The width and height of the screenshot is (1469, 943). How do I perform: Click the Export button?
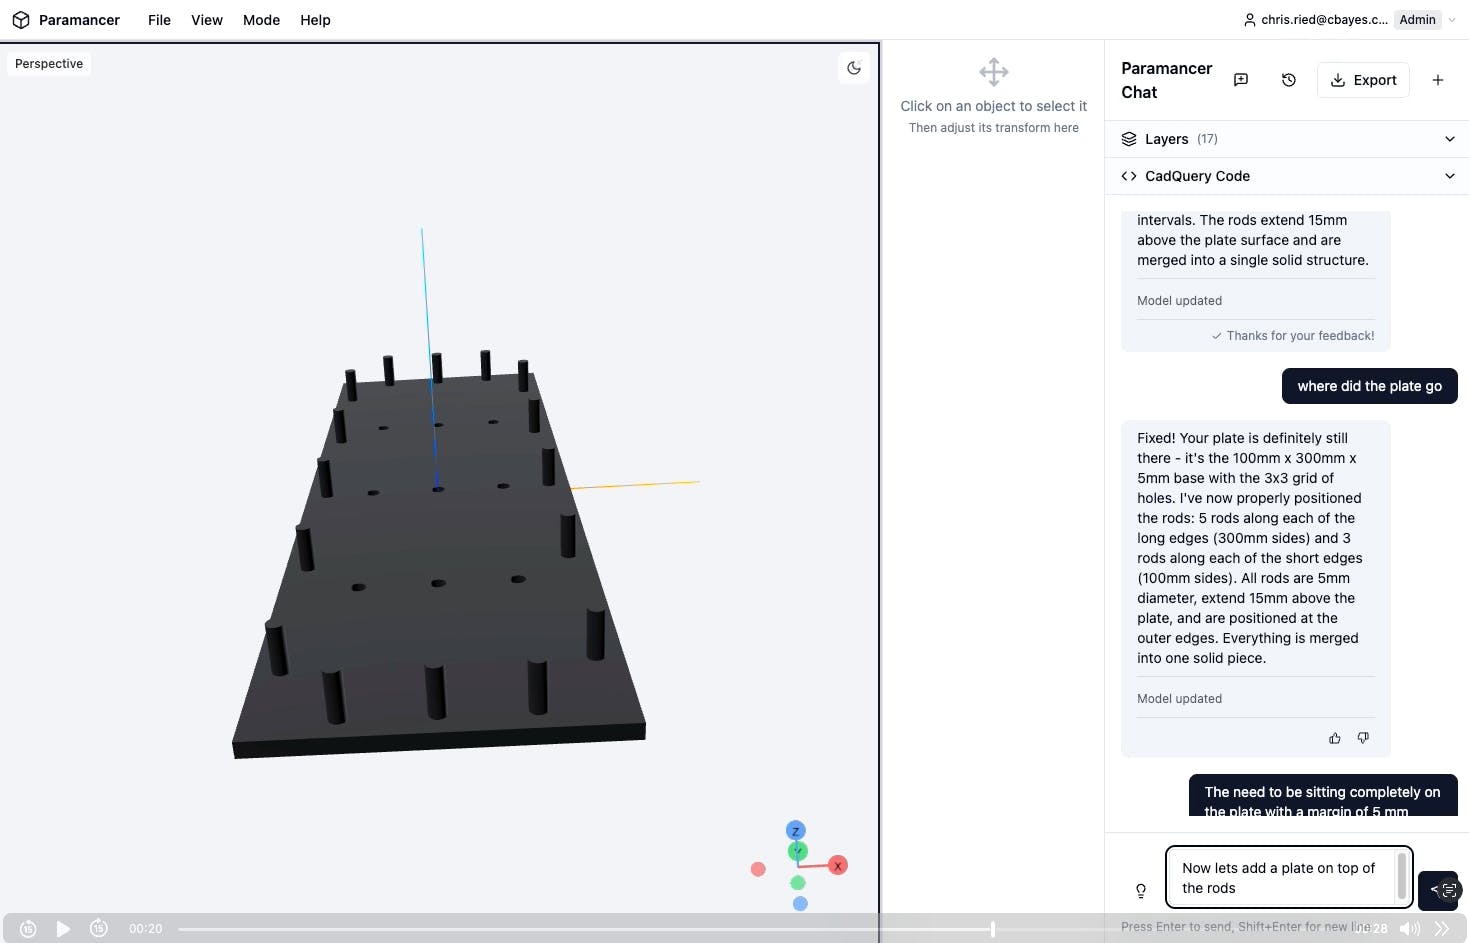1363,80
